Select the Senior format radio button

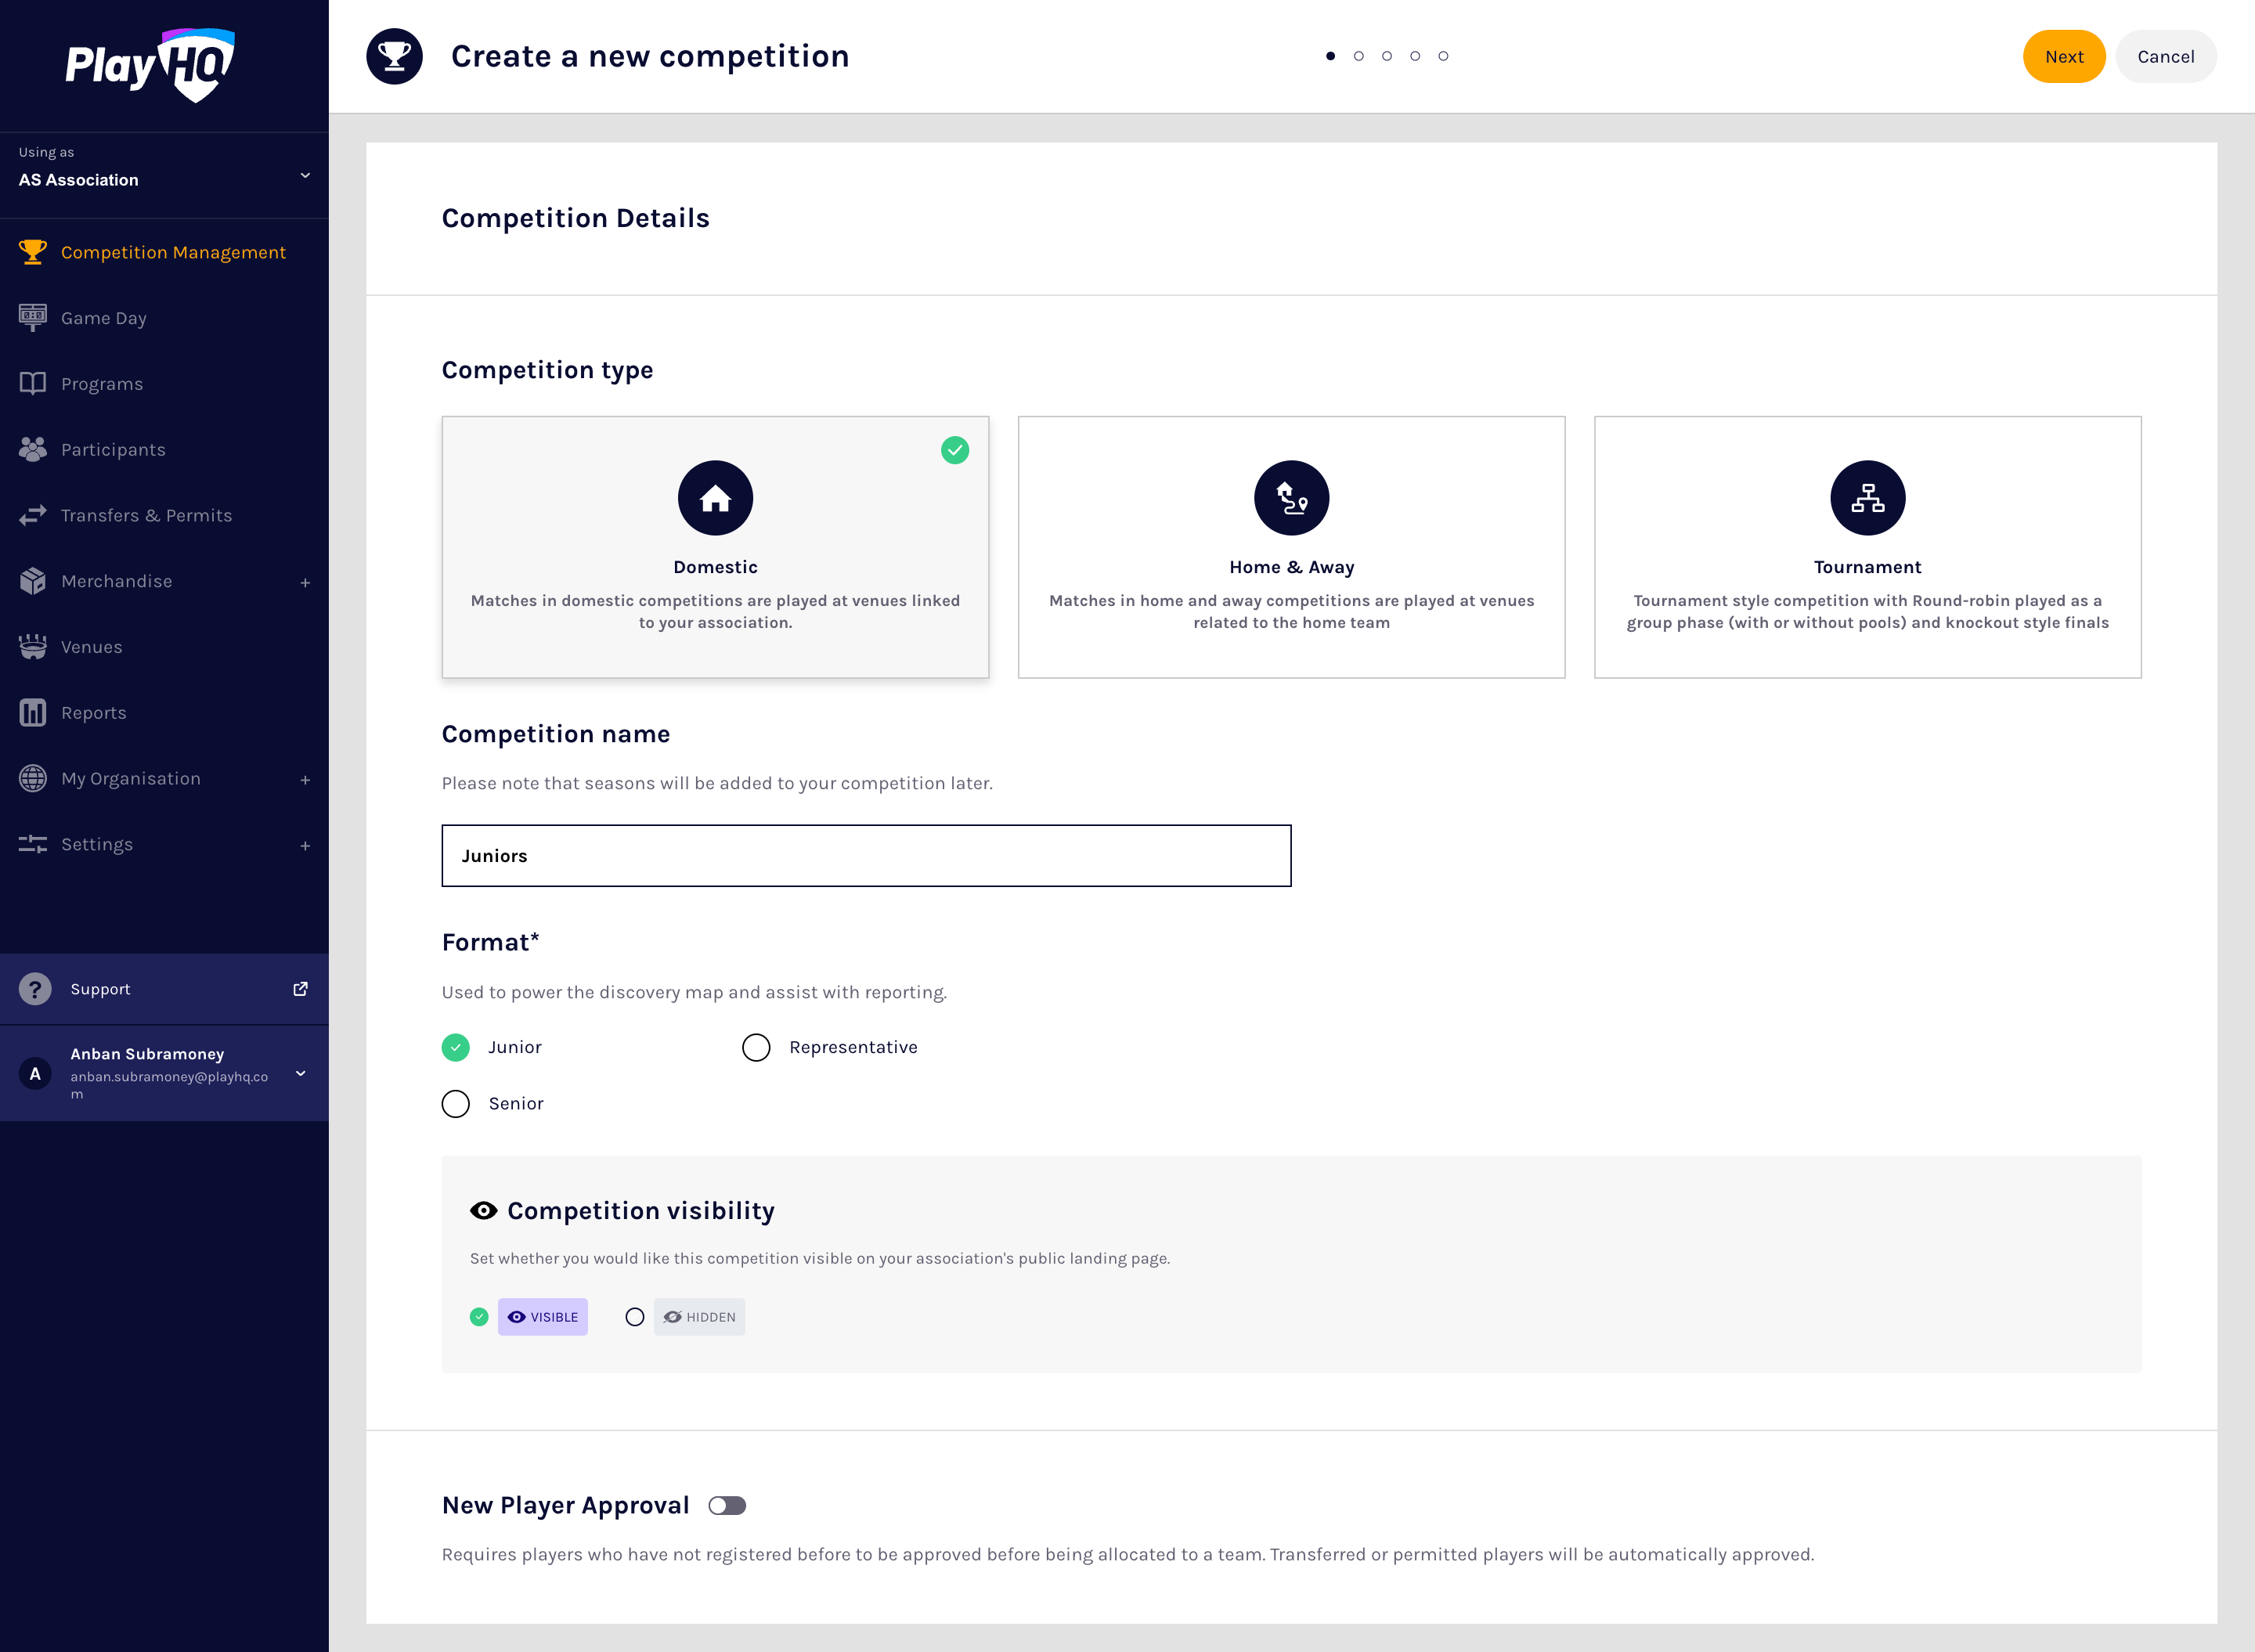[455, 1104]
